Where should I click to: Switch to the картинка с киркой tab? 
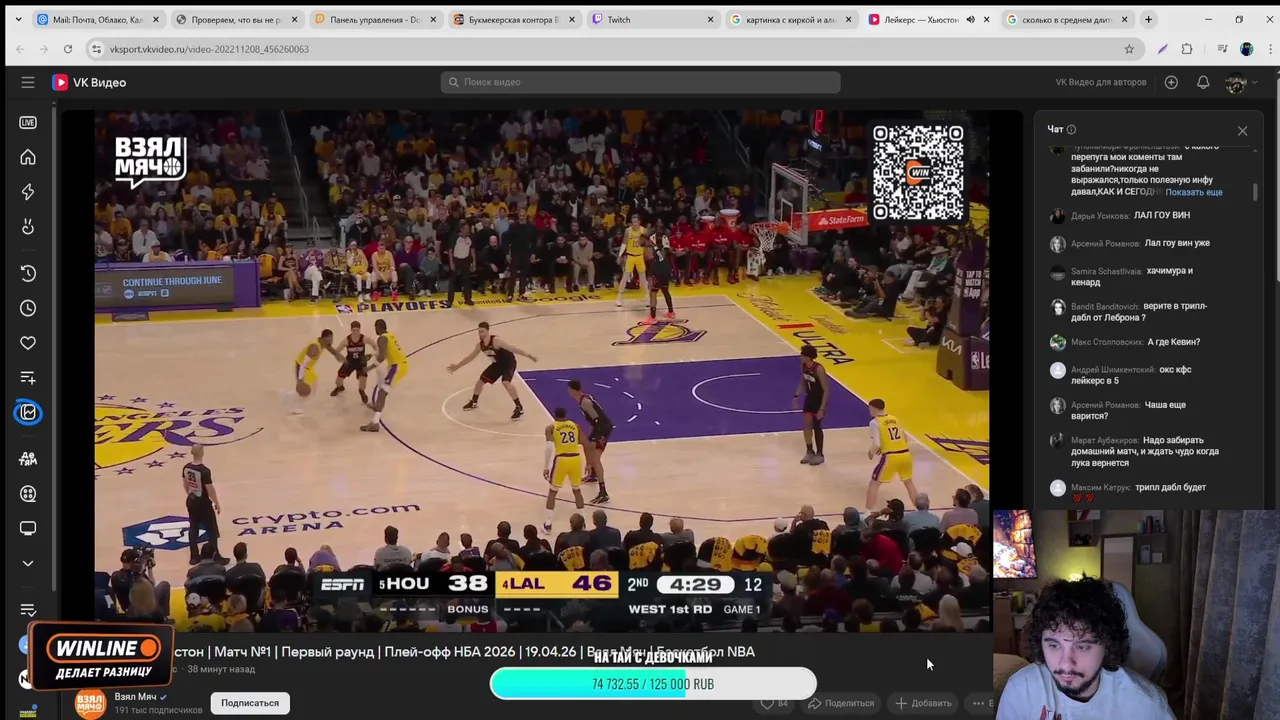click(790, 19)
